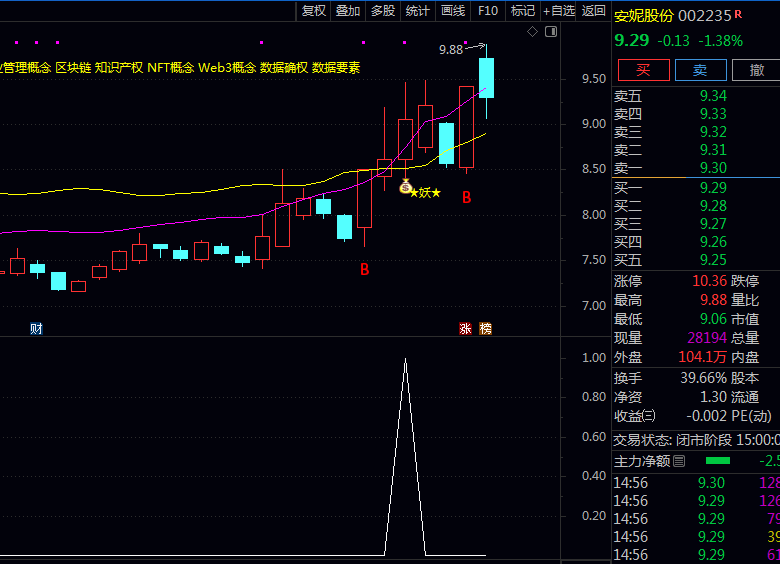Click the money bag icon on chart

click(x=405, y=187)
